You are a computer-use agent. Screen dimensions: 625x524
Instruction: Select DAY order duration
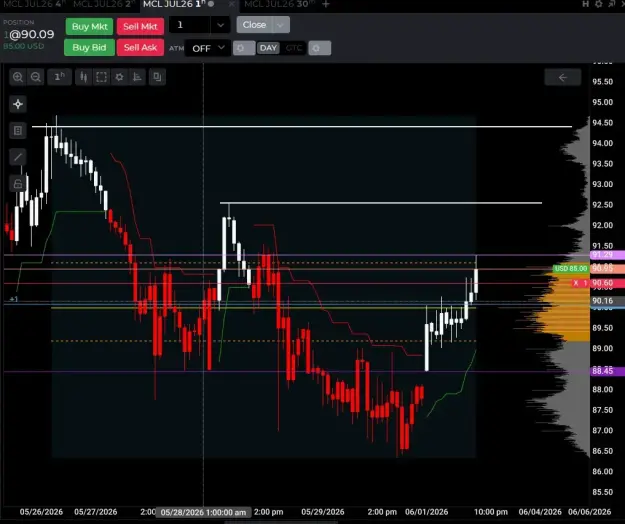pyautogui.click(x=268, y=48)
